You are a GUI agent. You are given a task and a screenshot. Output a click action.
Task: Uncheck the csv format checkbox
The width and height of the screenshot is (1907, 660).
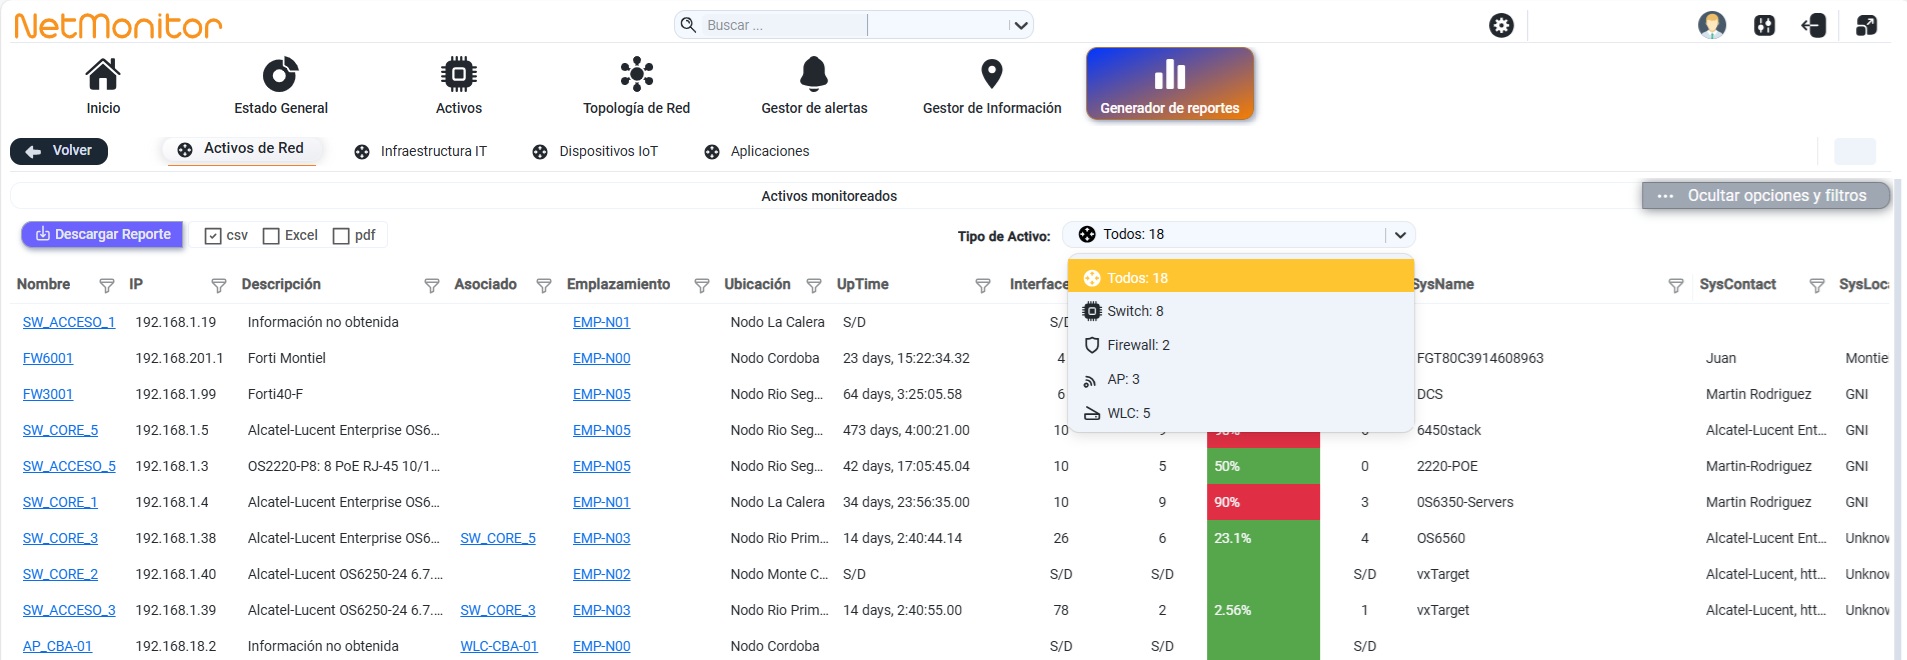point(213,236)
